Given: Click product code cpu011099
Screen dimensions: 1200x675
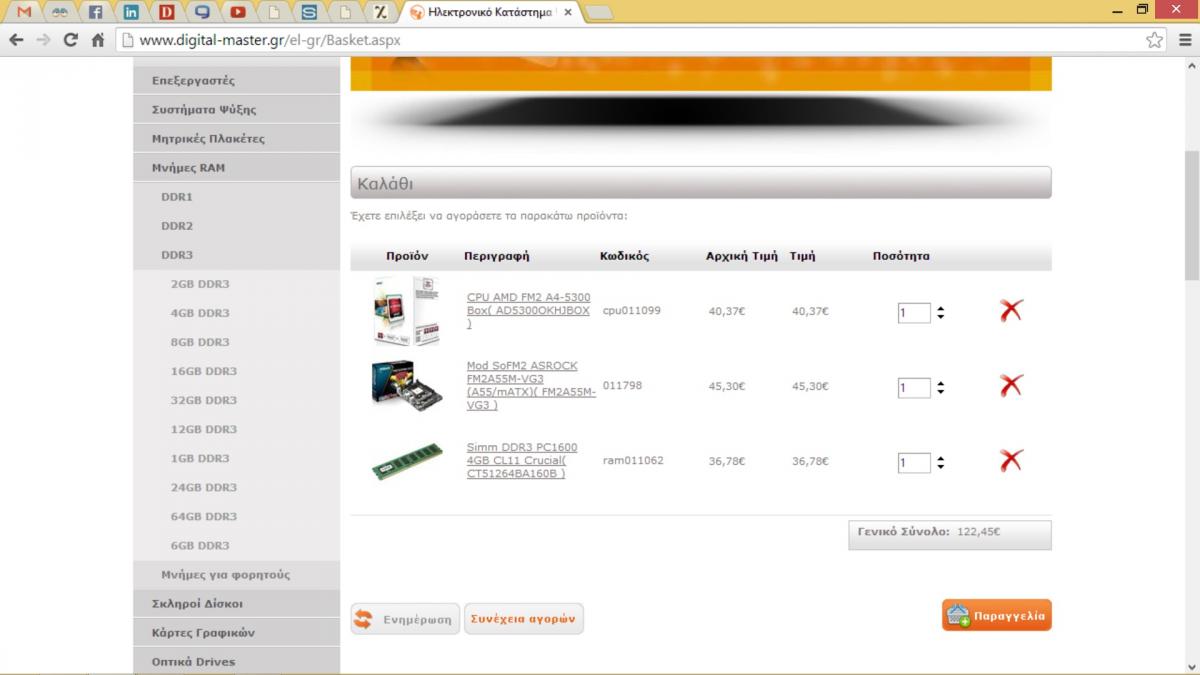Looking at the screenshot, I should point(631,311).
